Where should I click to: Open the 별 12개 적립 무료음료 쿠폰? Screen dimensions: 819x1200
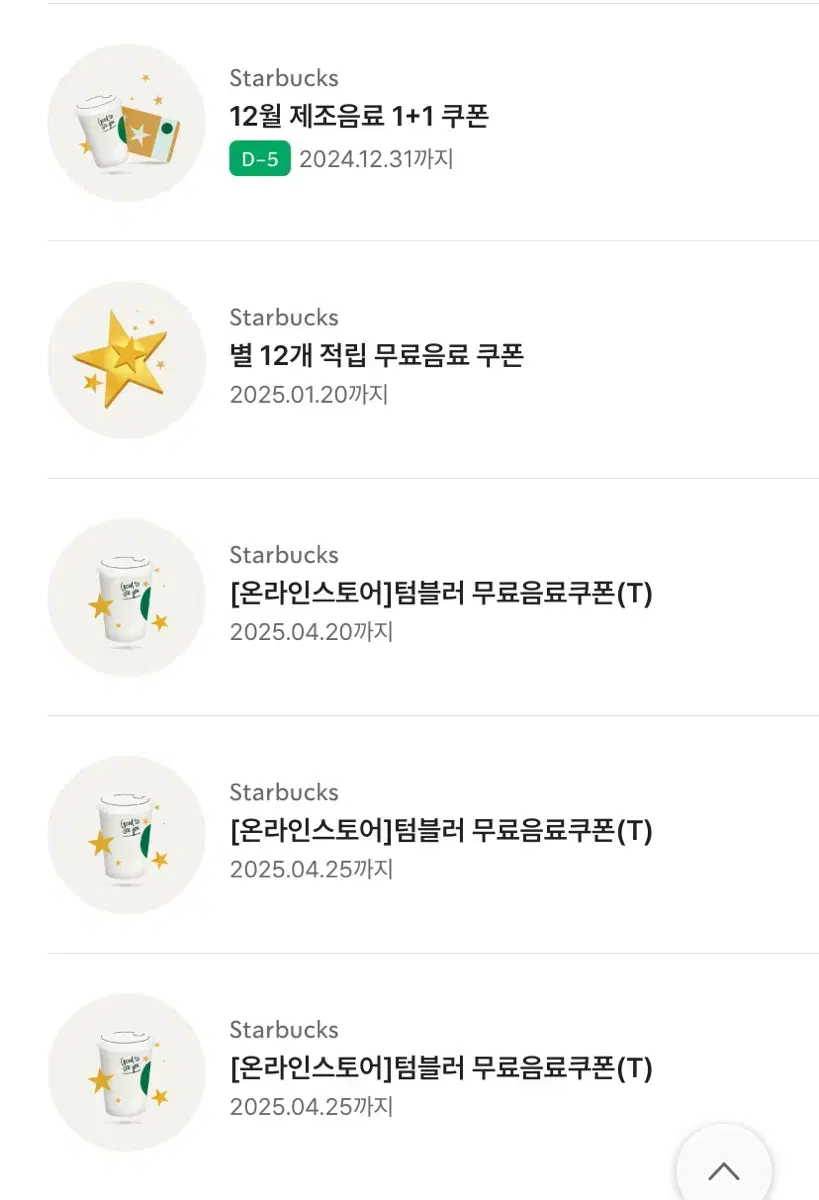click(377, 355)
